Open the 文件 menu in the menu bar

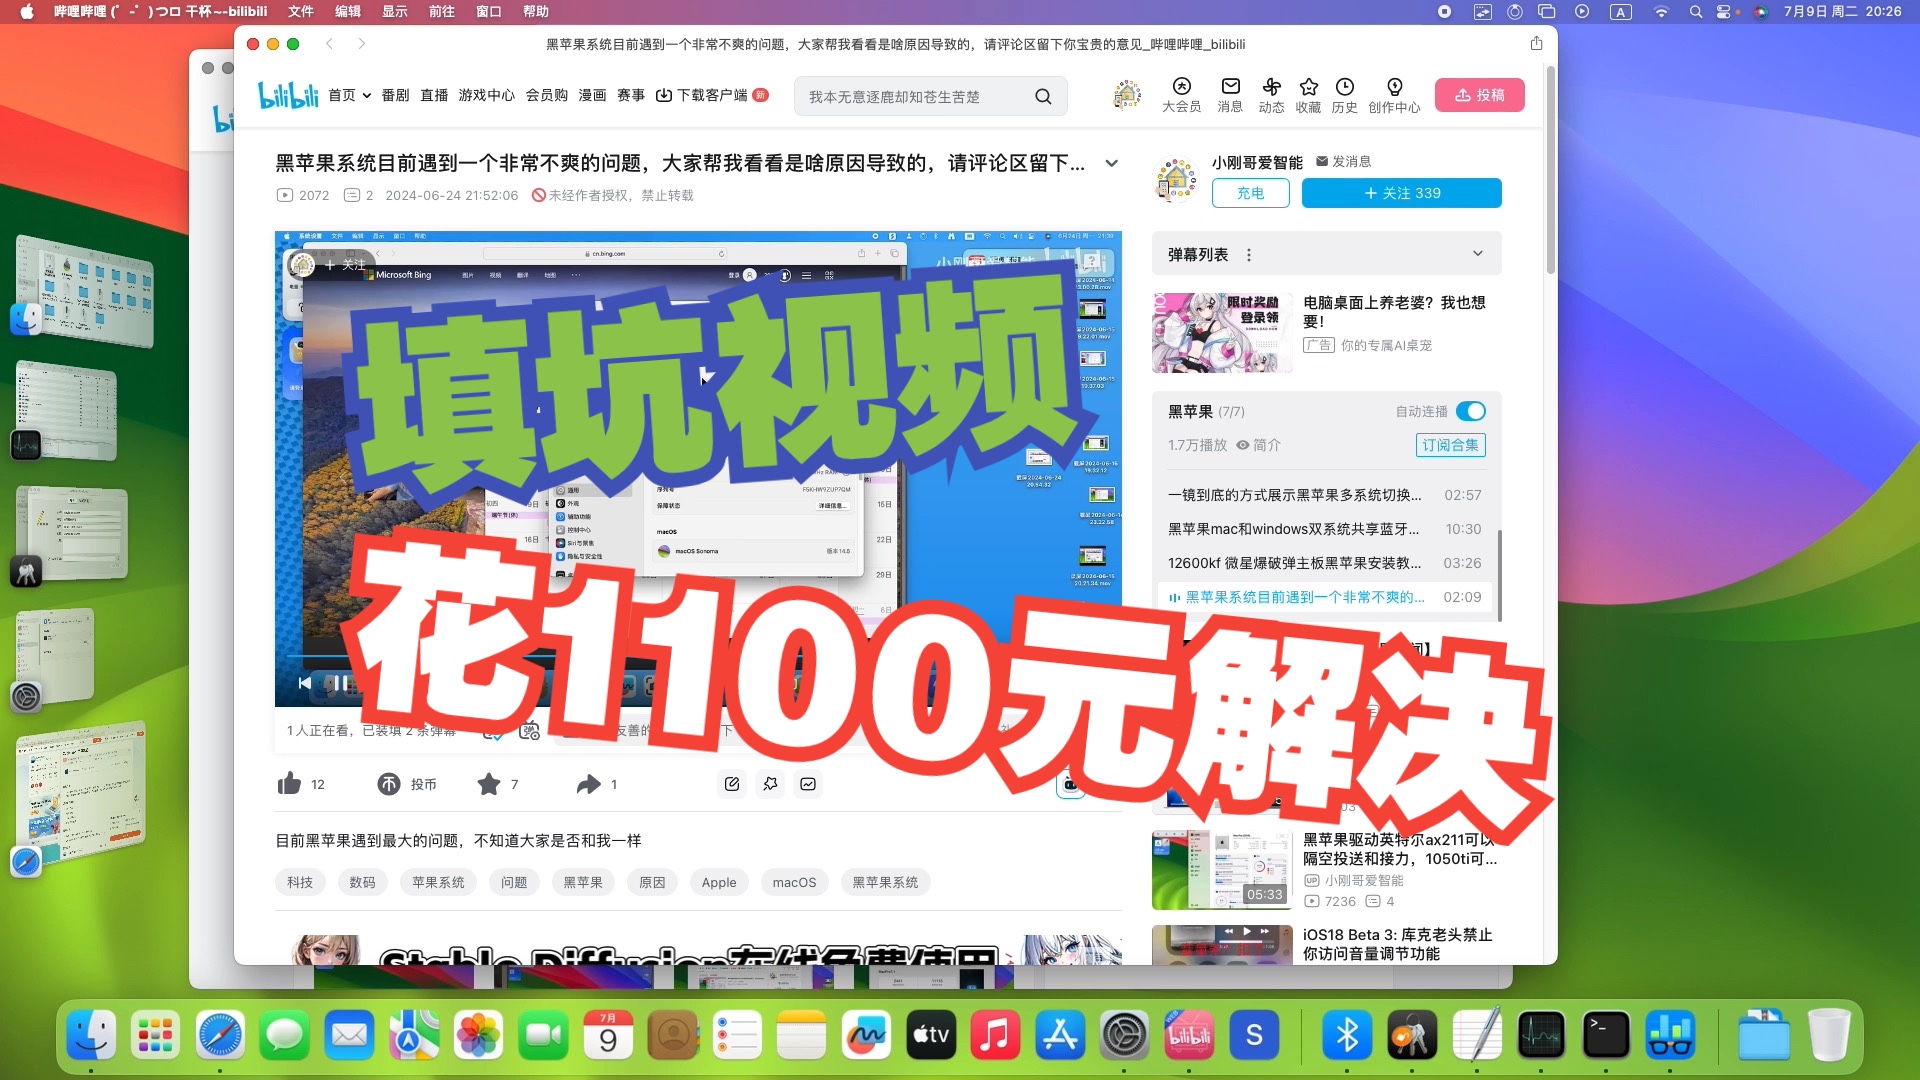[300, 11]
